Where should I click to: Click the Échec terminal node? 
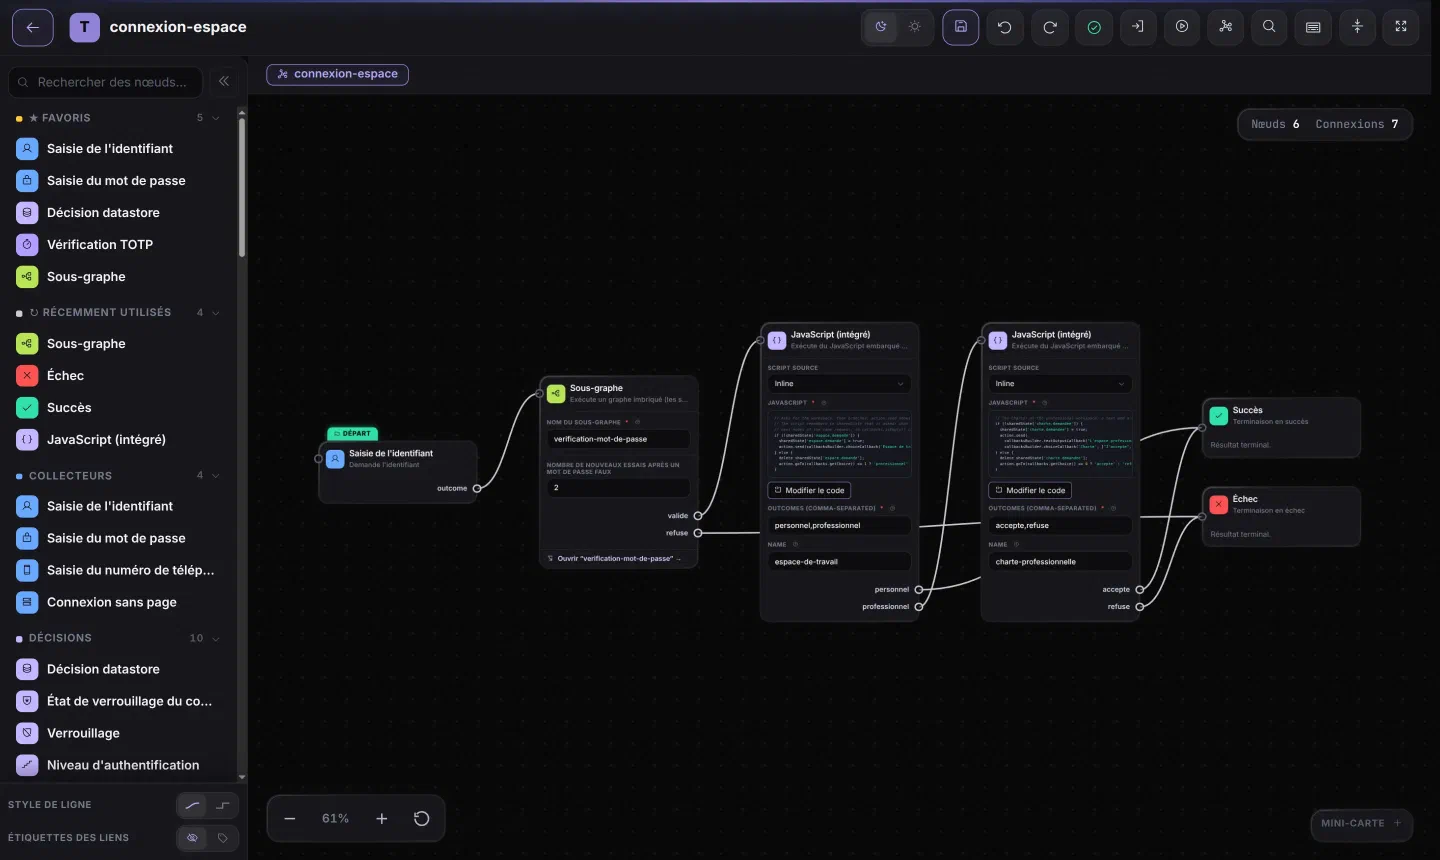[1281, 516]
